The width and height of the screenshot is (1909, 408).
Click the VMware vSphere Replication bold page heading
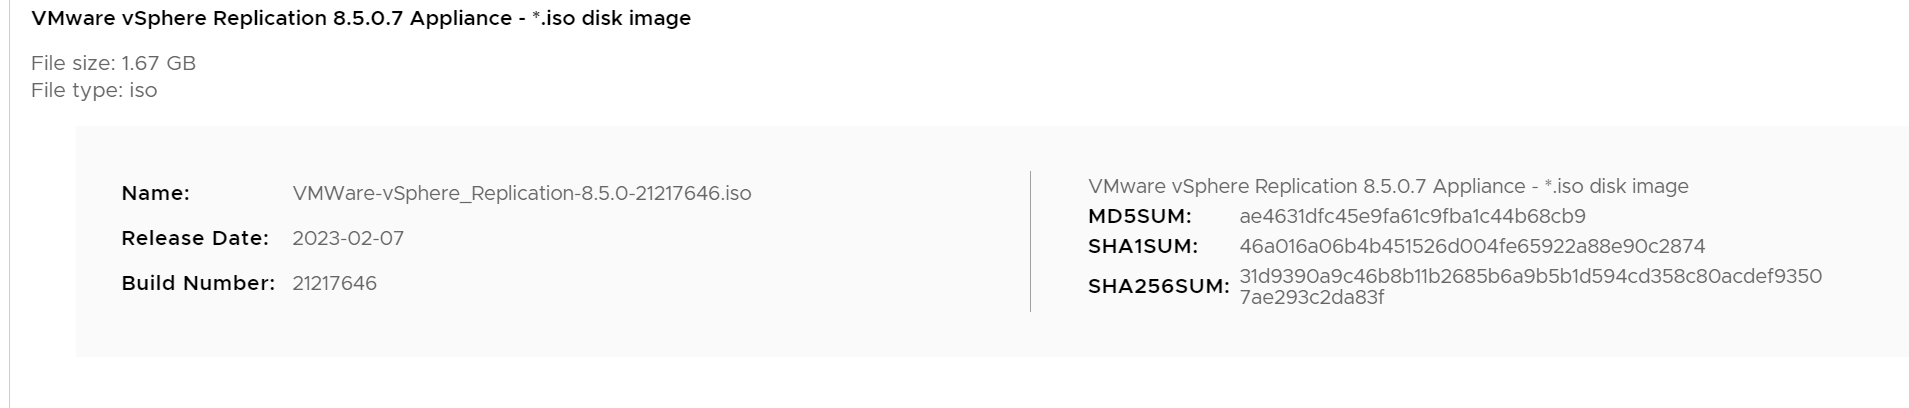(361, 19)
